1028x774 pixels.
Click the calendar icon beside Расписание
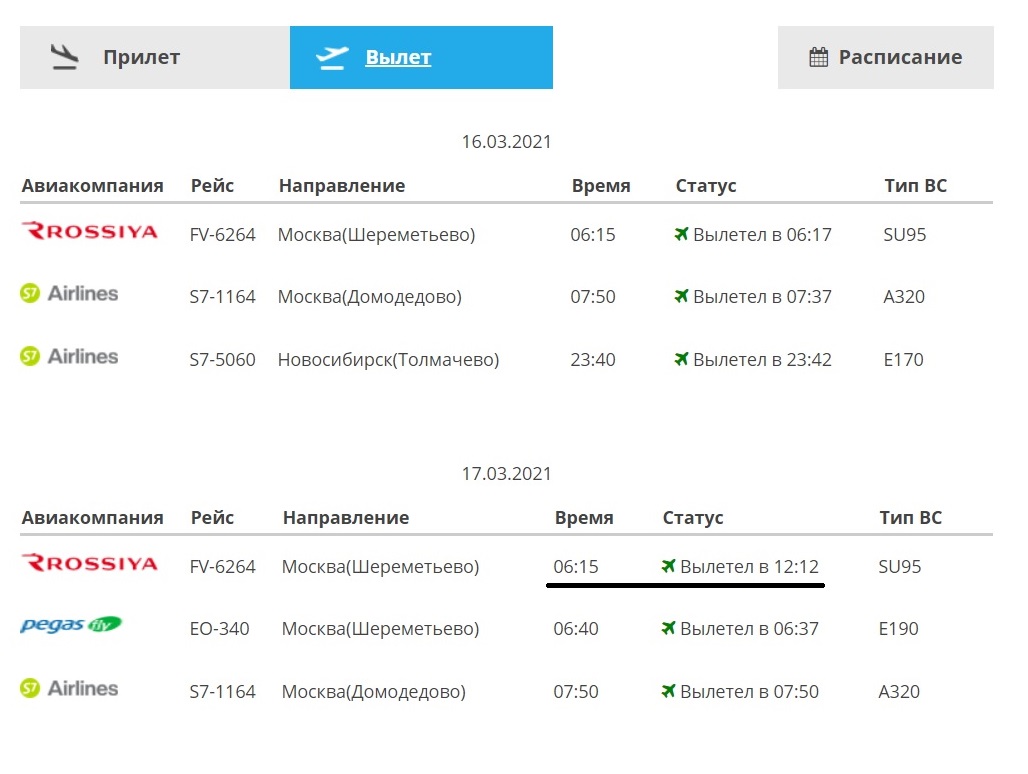[x=818, y=57]
